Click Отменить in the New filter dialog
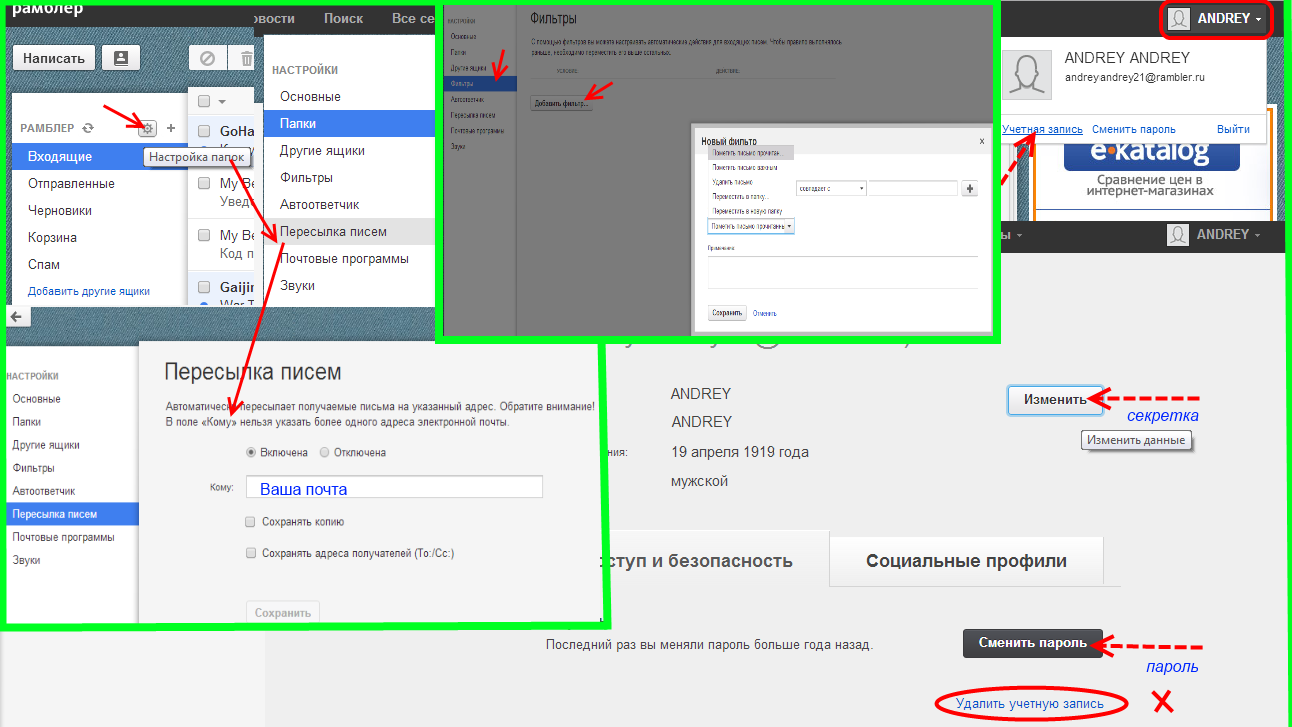The image size is (1292, 727). (x=765, y=313)
